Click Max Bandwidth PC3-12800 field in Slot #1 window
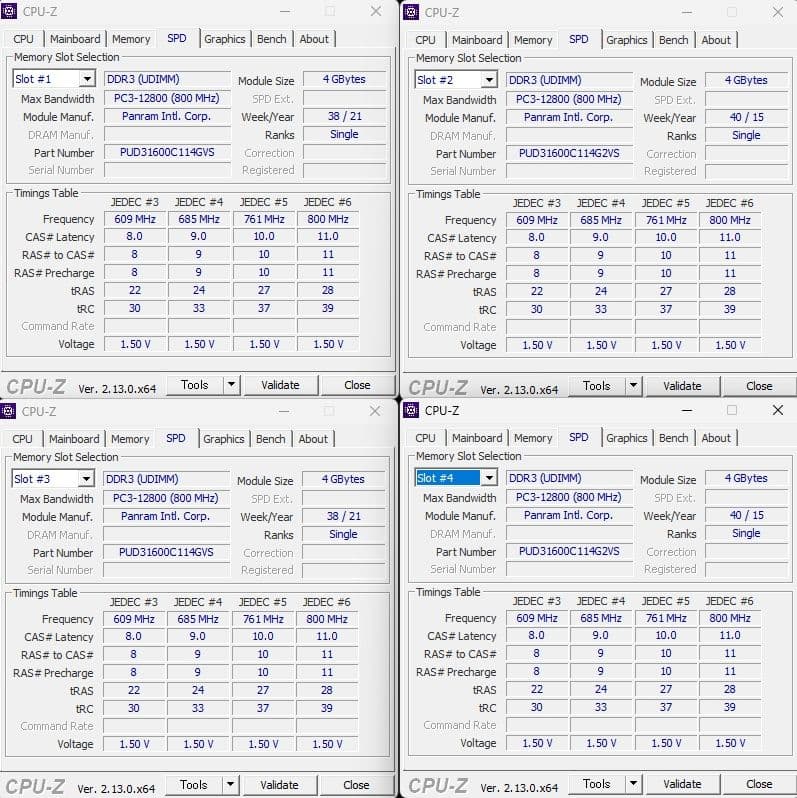The width and height of the screenshot is (797, 798). pos(167,98)
